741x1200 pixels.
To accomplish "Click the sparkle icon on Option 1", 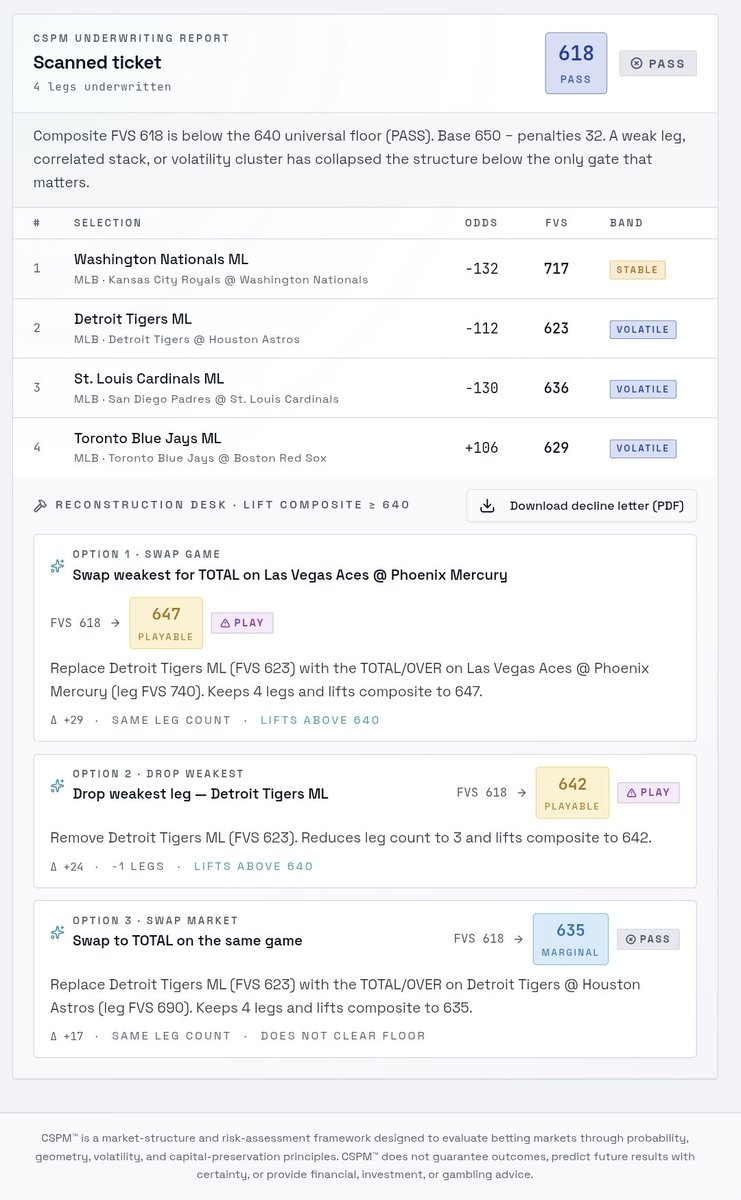I will point(58,567).
